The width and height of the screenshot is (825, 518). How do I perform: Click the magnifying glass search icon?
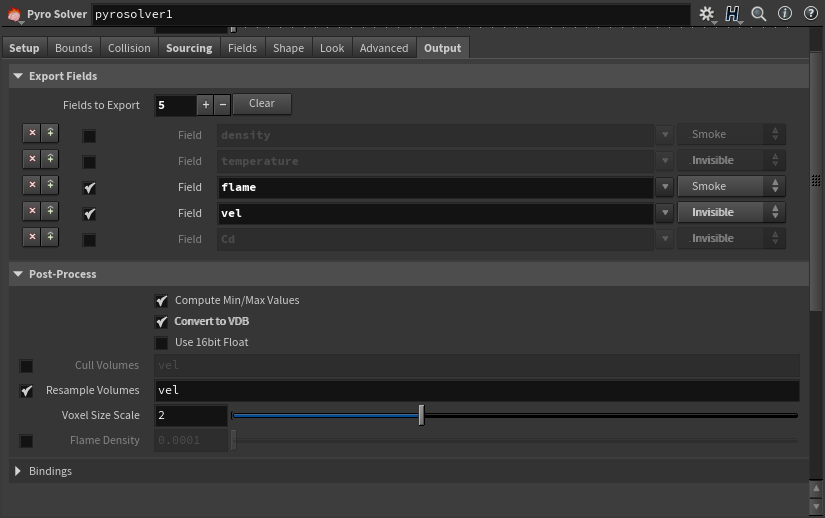pos(759,14)
